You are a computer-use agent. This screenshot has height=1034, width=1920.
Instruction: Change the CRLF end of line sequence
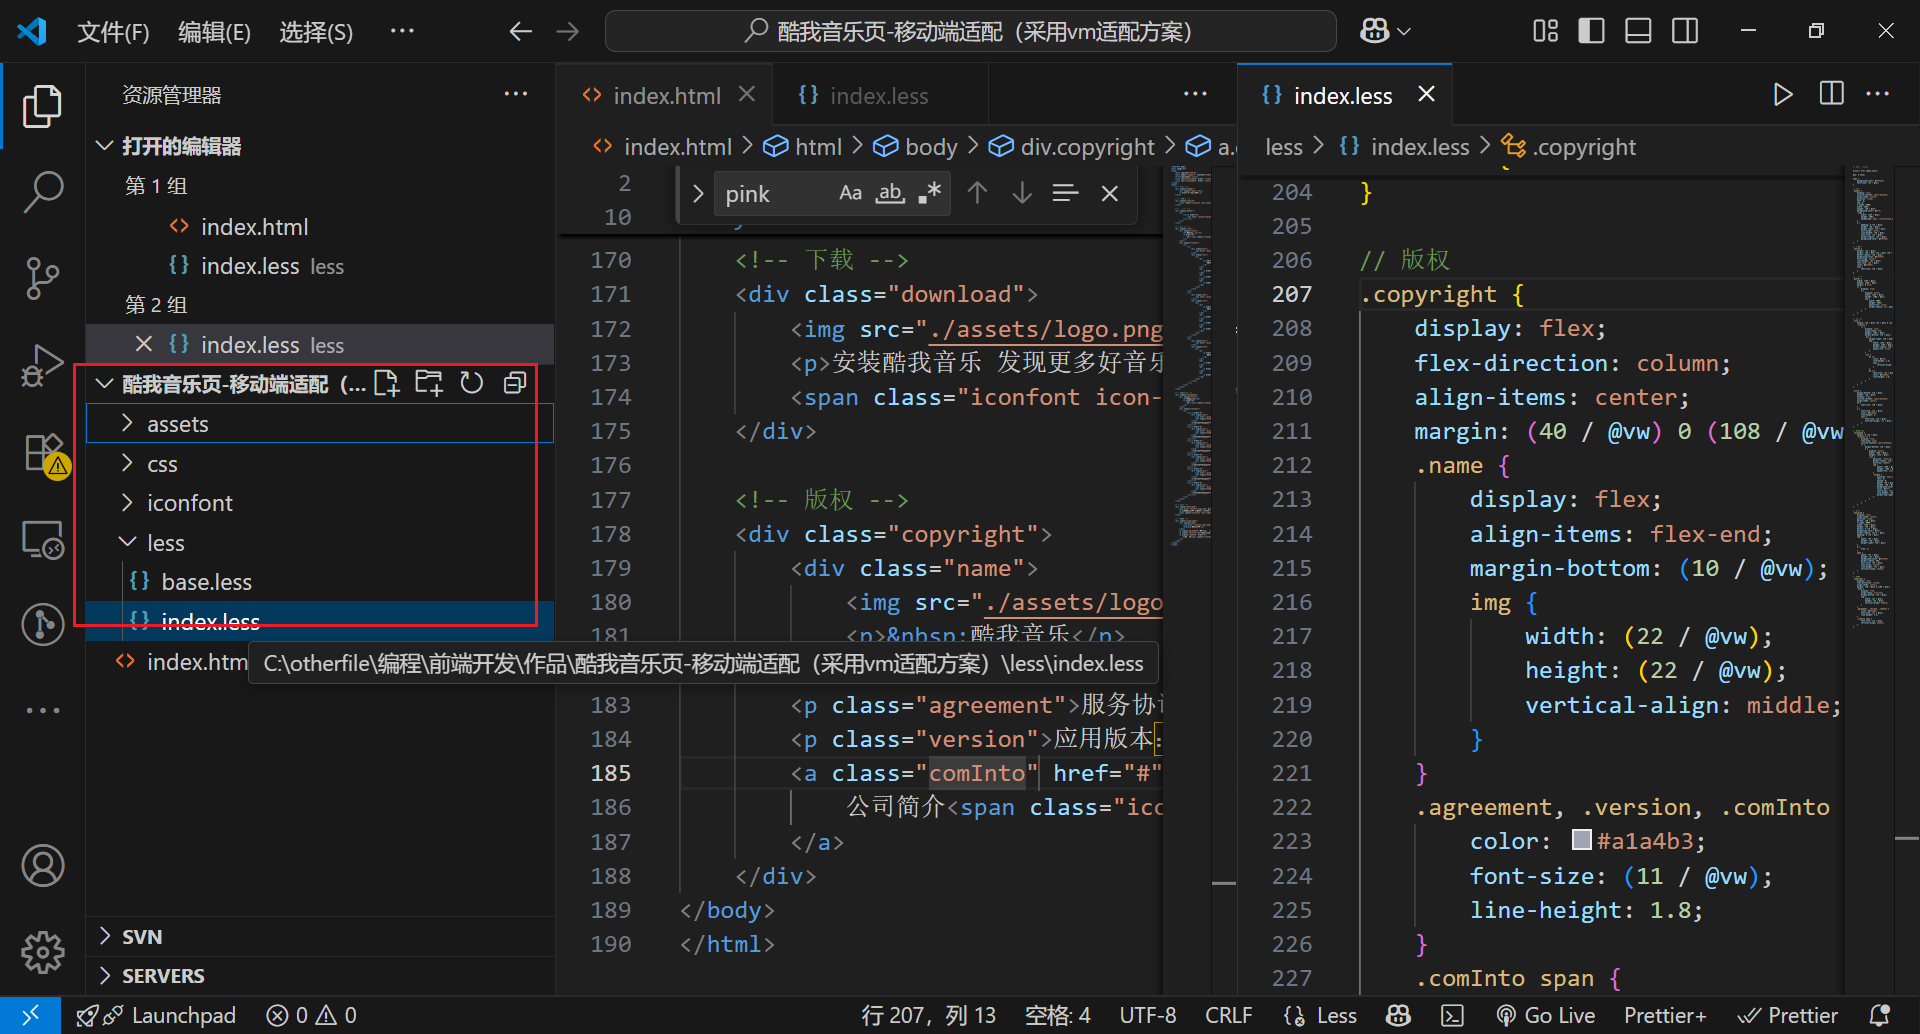point(1228,1016)
